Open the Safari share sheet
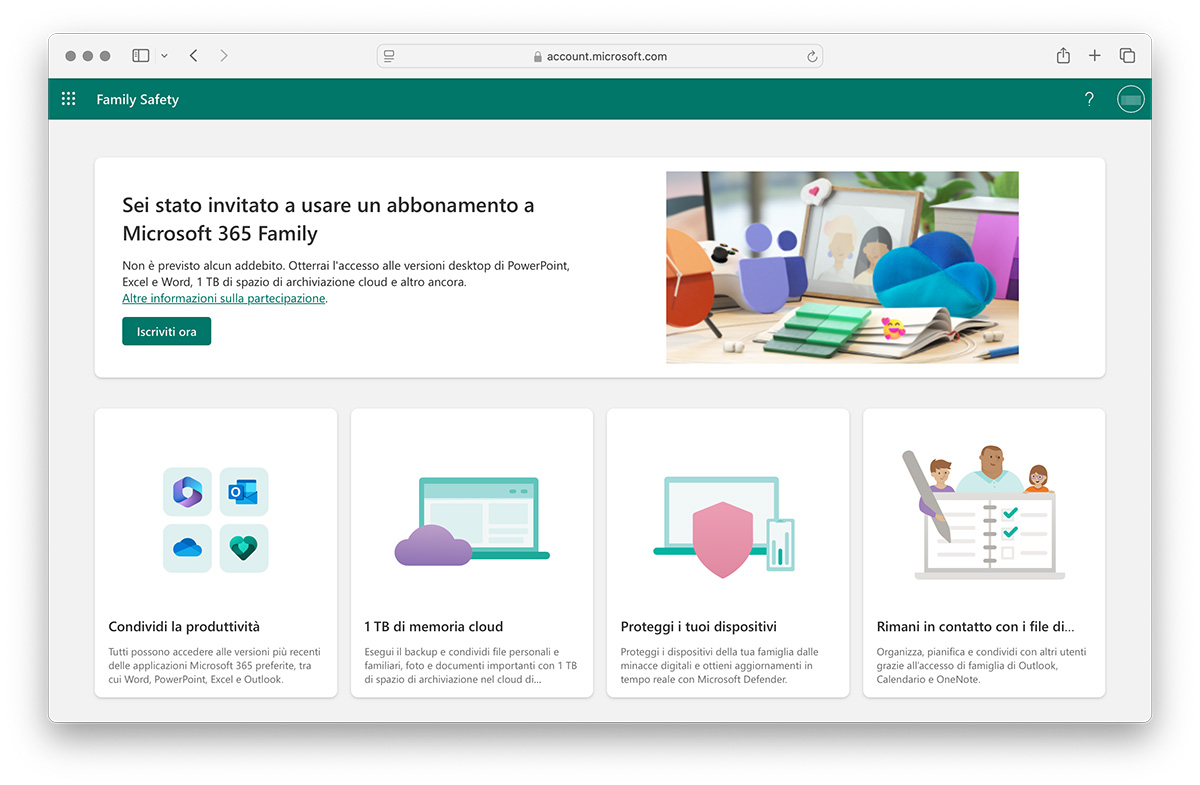The image size is (1200, 785). click(x=1063, y=55)
